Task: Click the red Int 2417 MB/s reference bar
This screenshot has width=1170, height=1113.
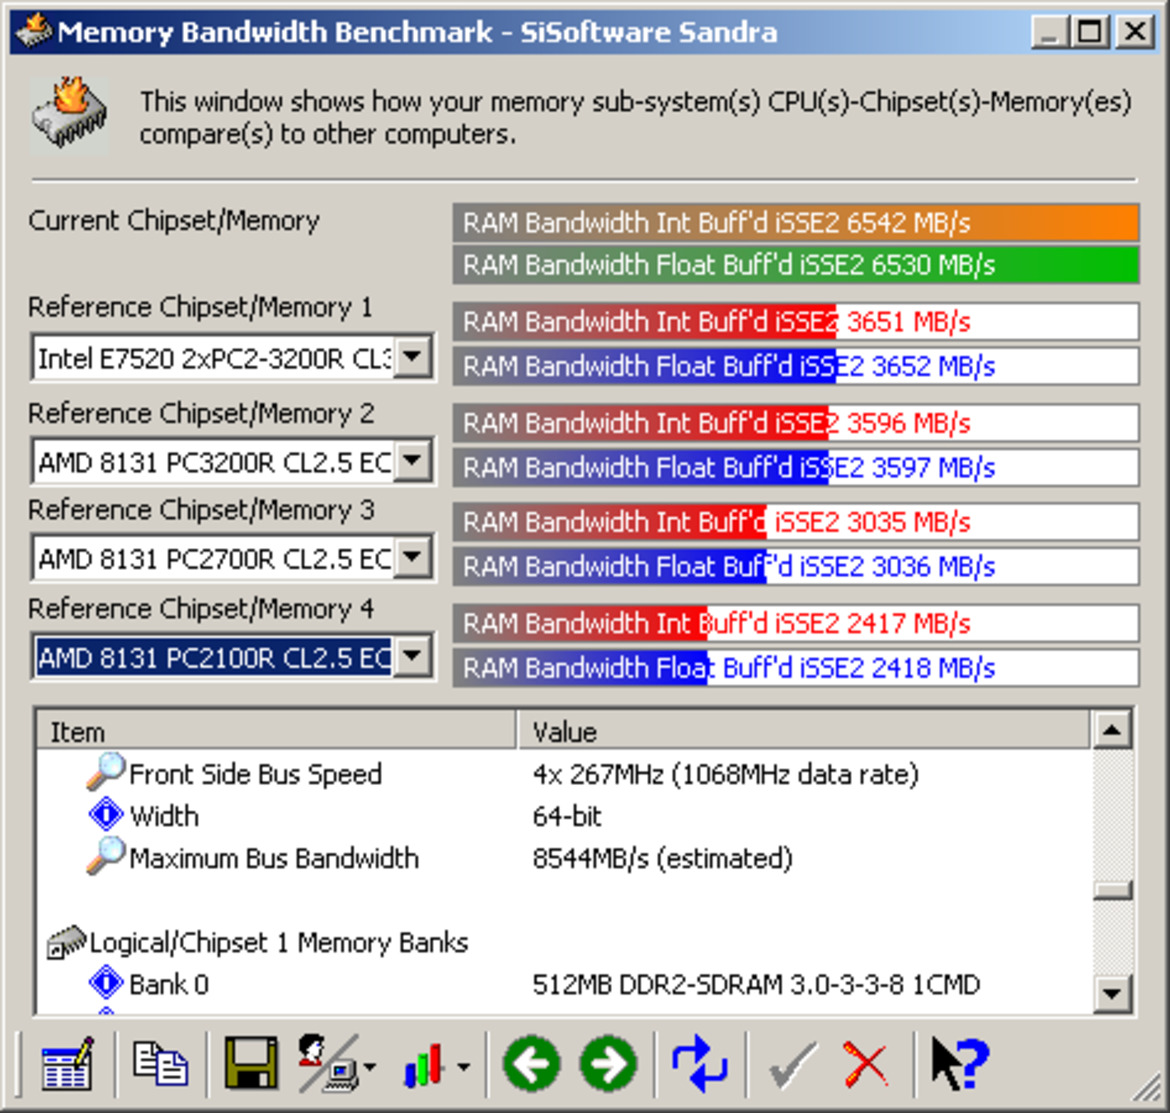Action: 795,624
